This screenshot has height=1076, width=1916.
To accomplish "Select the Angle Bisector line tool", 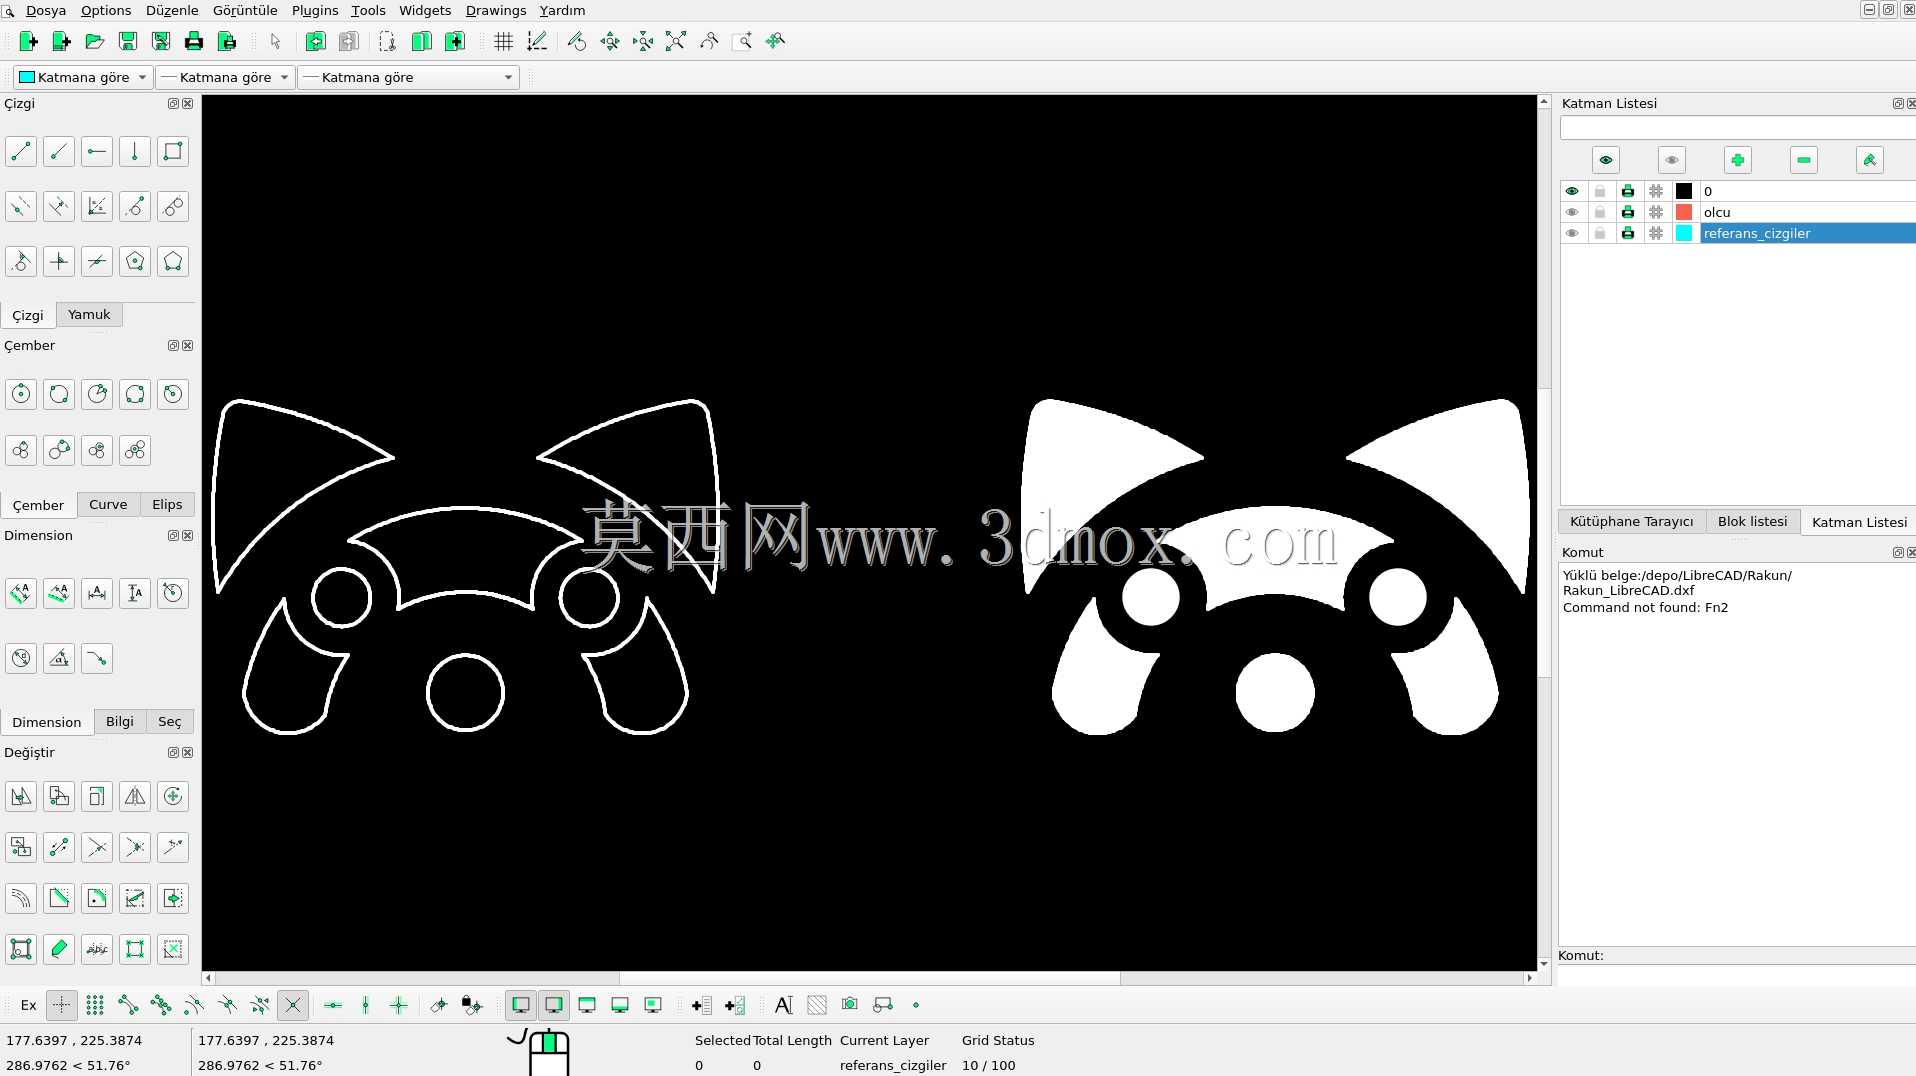I will click(97, 206).
